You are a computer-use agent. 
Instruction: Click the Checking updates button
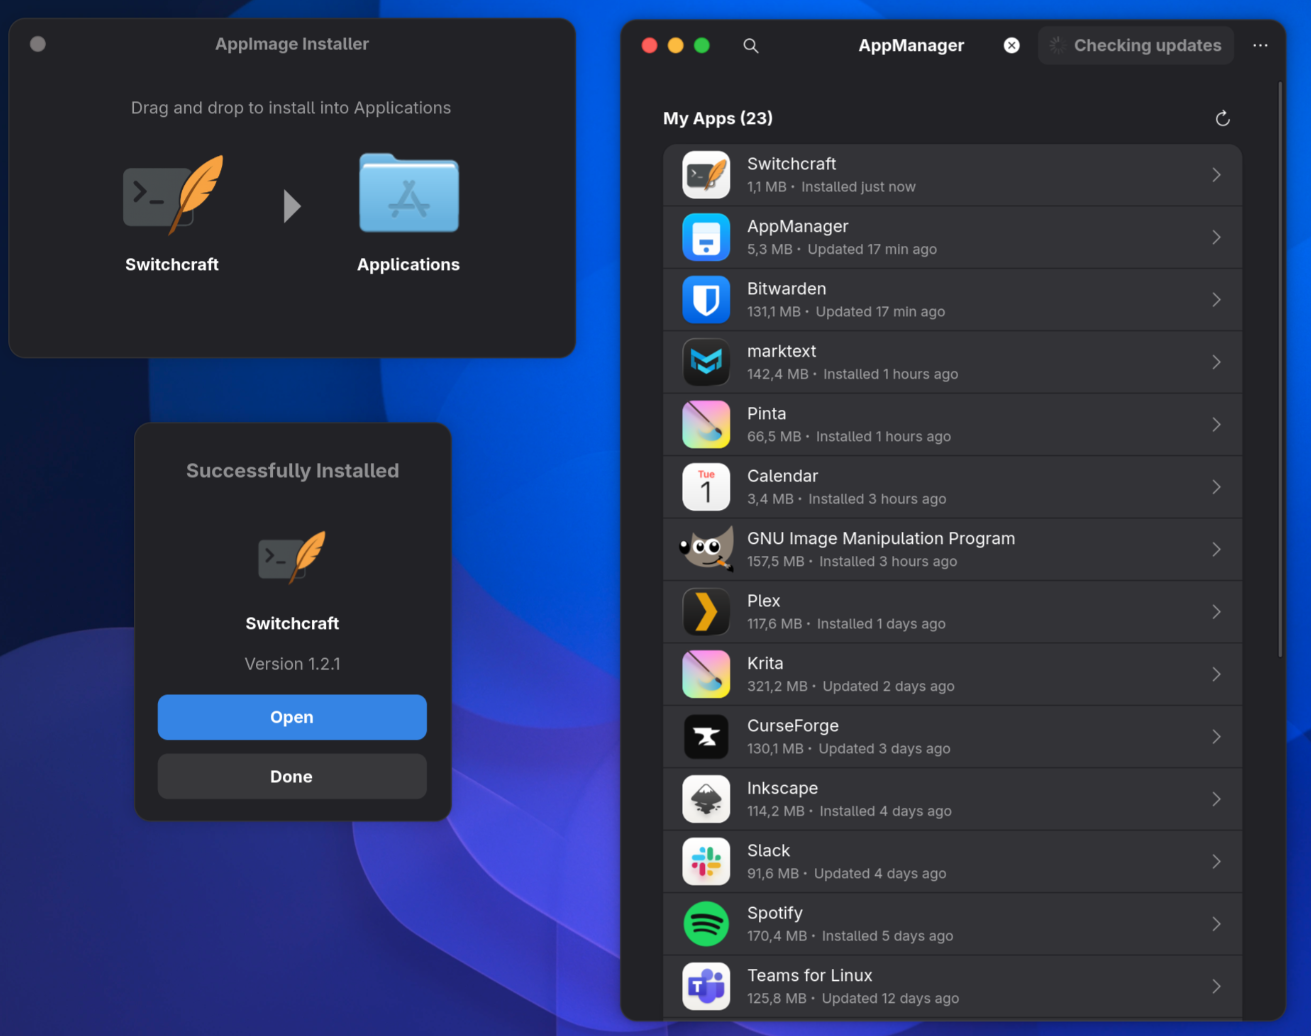tap(1136, 46)
